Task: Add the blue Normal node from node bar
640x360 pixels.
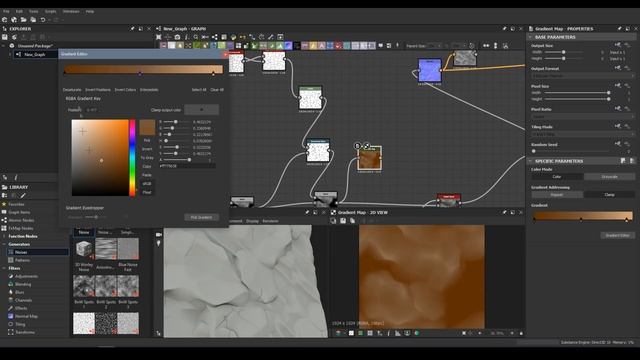Action: pyautogui.click(x=288, y=46)
